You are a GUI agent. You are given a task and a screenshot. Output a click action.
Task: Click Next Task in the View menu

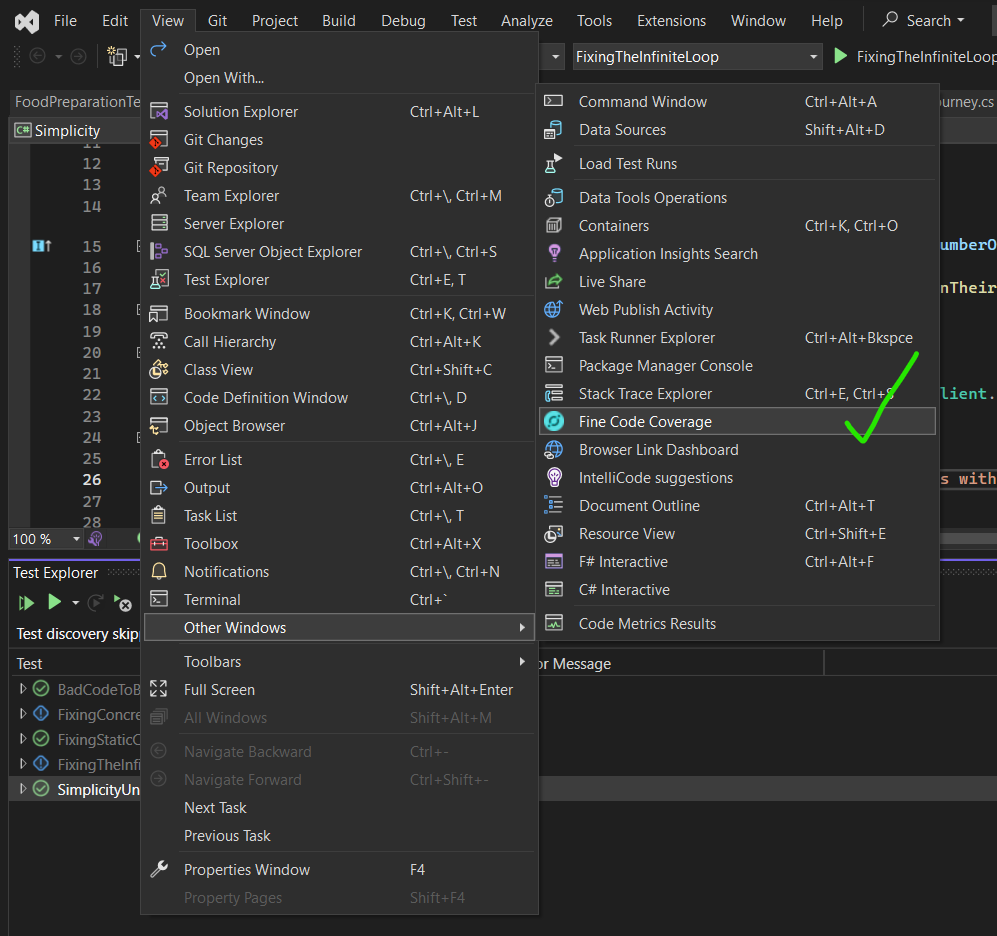coord(339,808)
